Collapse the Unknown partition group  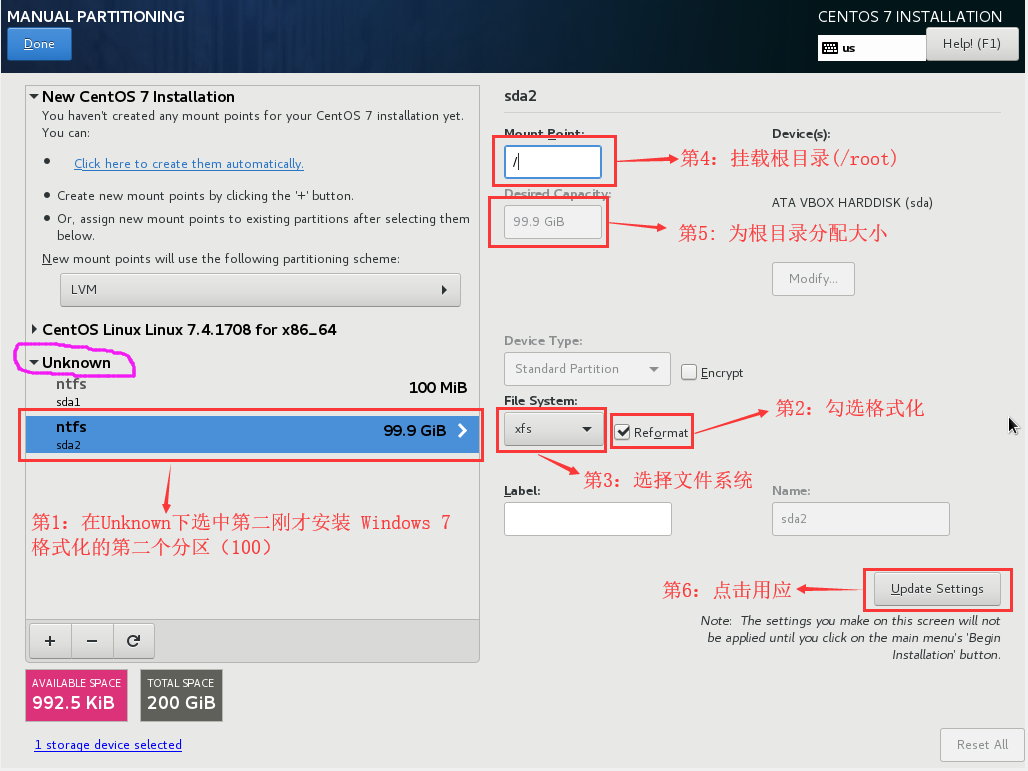pyautogui.click(x=34, y=363)
